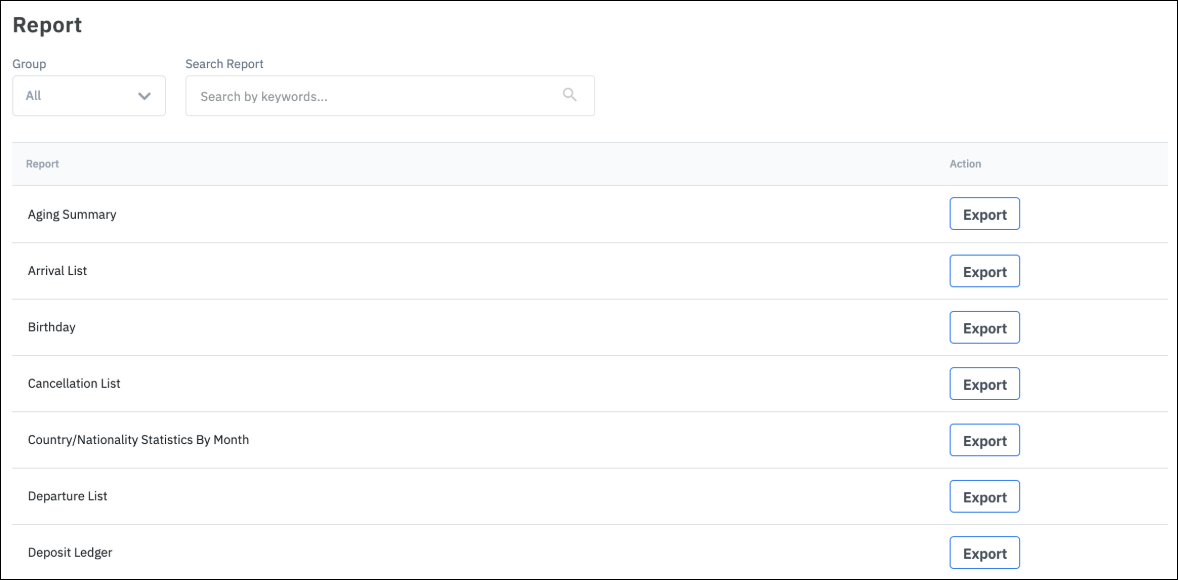Image resolution: width=1178 pixels, height=580 pixels.
Task: Export the Aging Summary report
Action: tap(984, 214)
